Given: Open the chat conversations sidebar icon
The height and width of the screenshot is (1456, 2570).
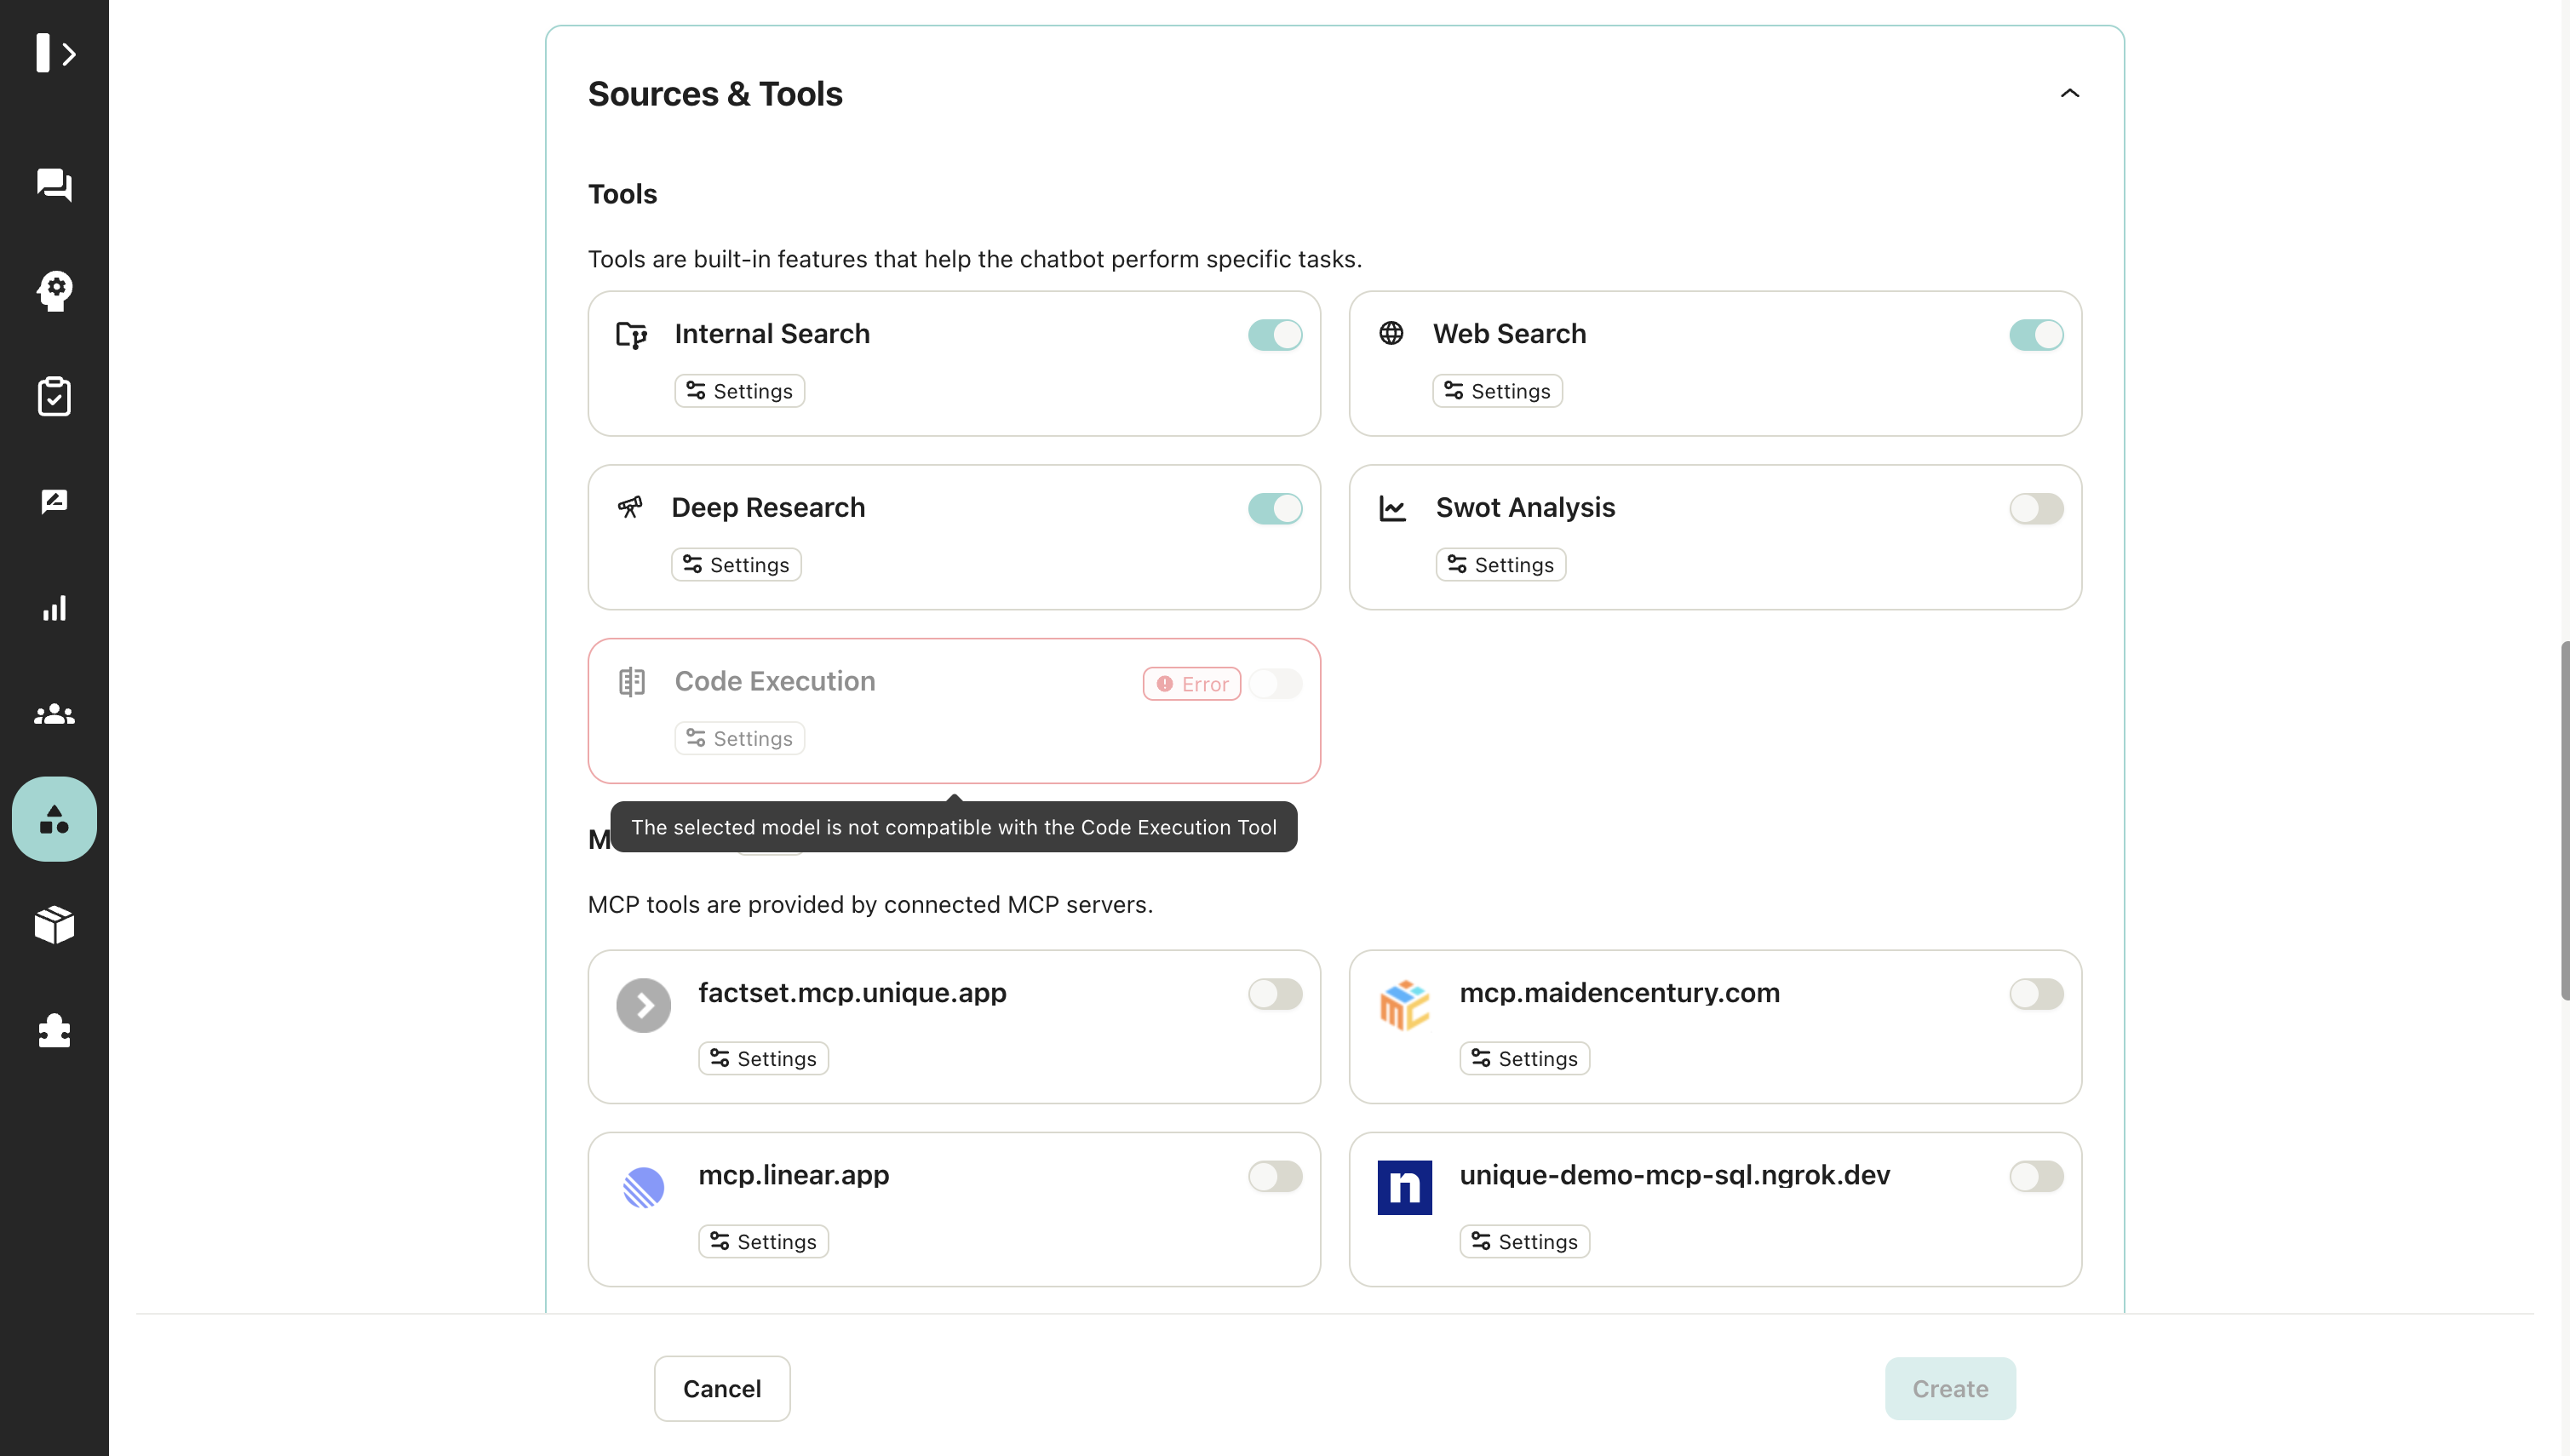Looking at the screenshot, I should pyautogui.click(x=54, y=184).
